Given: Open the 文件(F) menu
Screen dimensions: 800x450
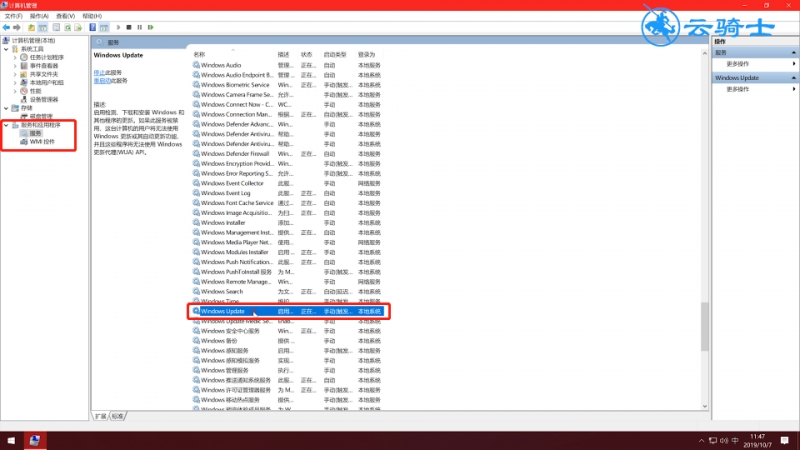Looking at the screenshot, I should click(x=14, y=16).
